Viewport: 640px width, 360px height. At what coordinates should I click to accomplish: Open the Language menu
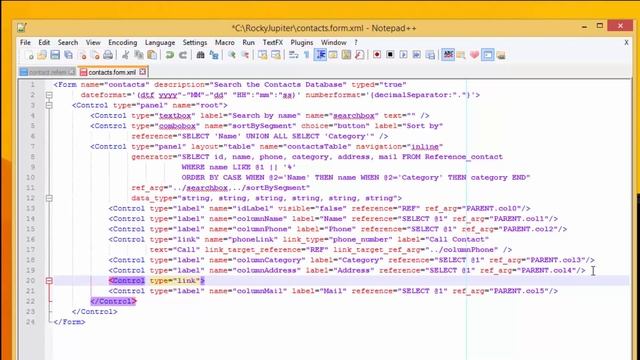[x=160, y=42]
